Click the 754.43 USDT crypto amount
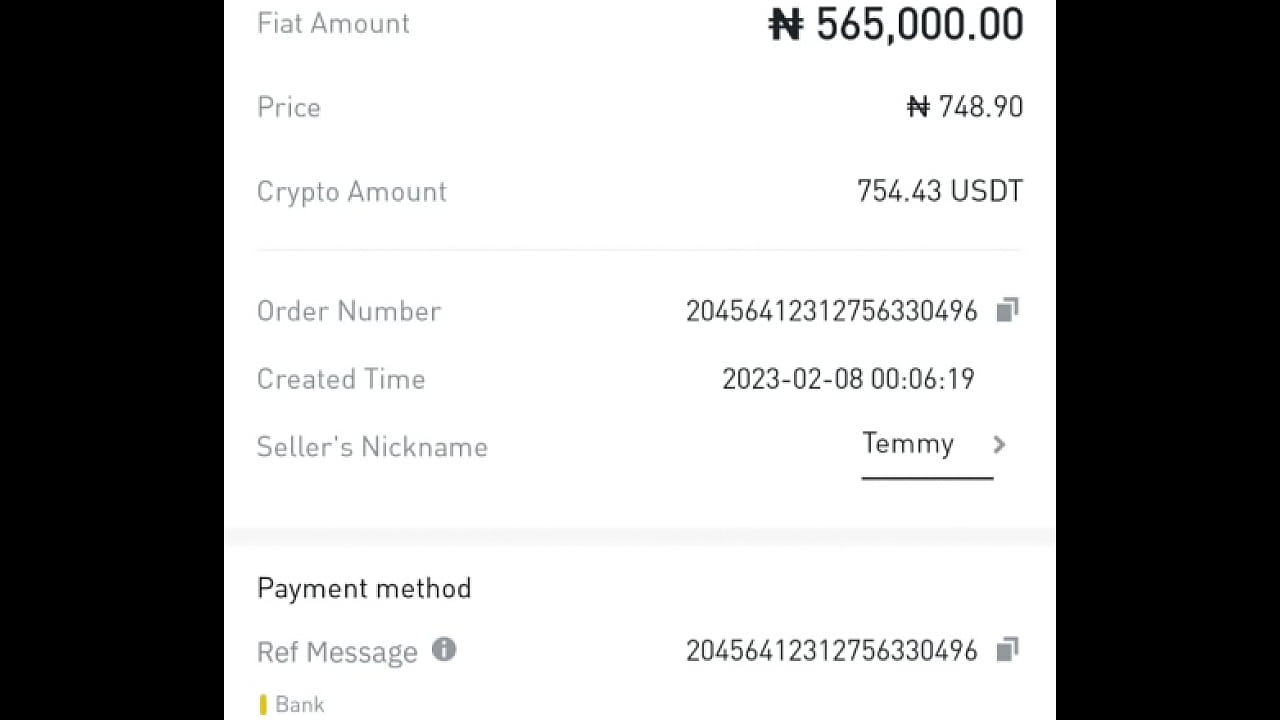 (x=939, y=191)
